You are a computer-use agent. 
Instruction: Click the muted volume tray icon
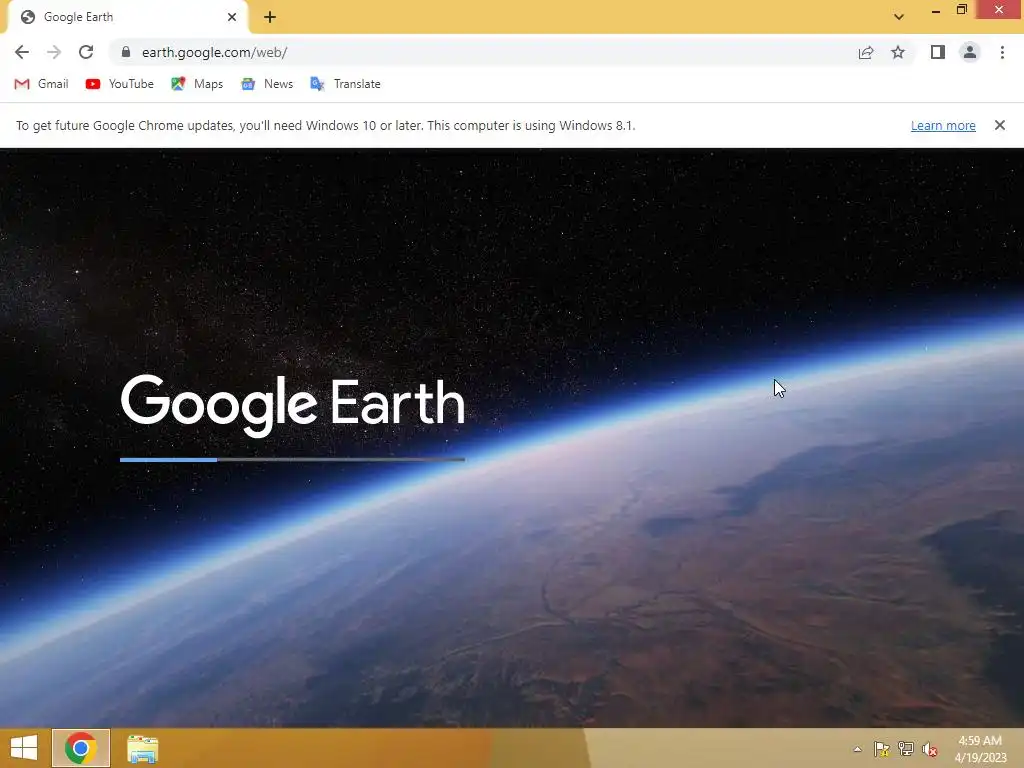930,749
